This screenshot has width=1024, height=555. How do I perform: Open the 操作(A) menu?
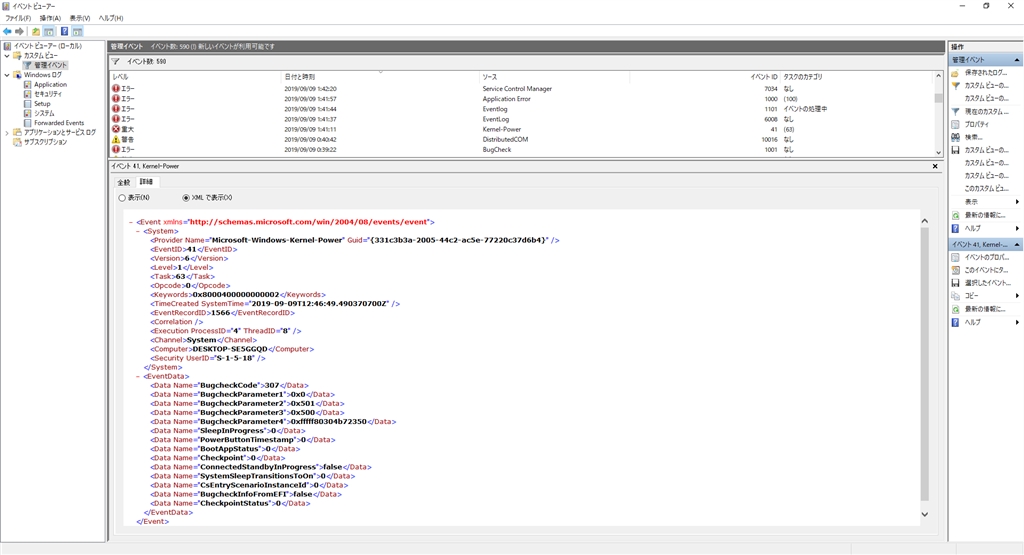pyautogui.click(x=50, y=18)
